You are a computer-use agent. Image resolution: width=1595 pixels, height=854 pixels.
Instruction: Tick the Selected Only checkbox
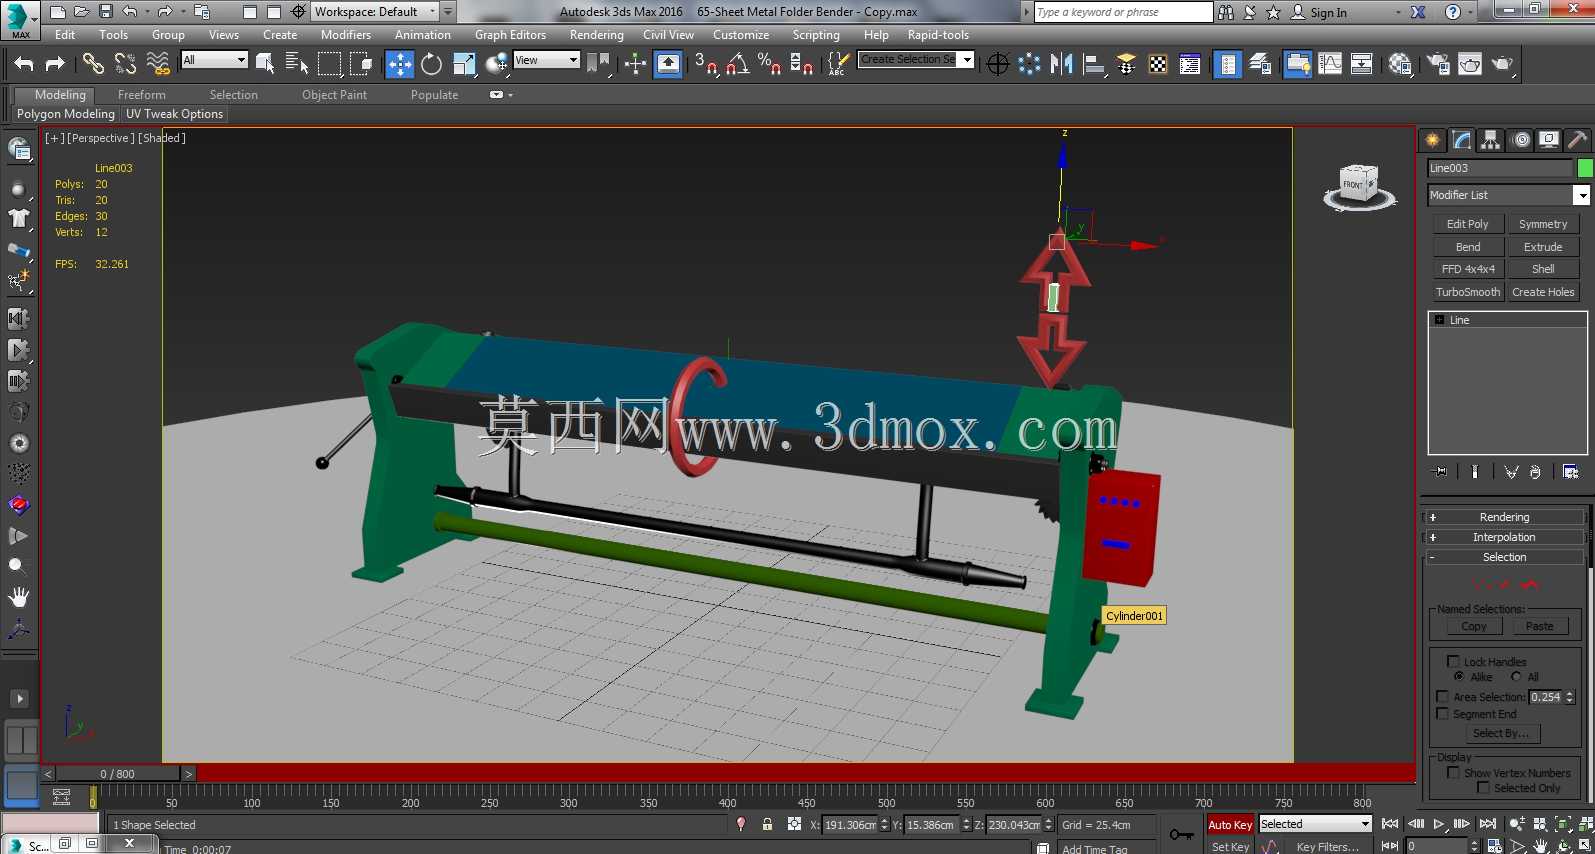pyautogui.click(x=1483, y=788)
